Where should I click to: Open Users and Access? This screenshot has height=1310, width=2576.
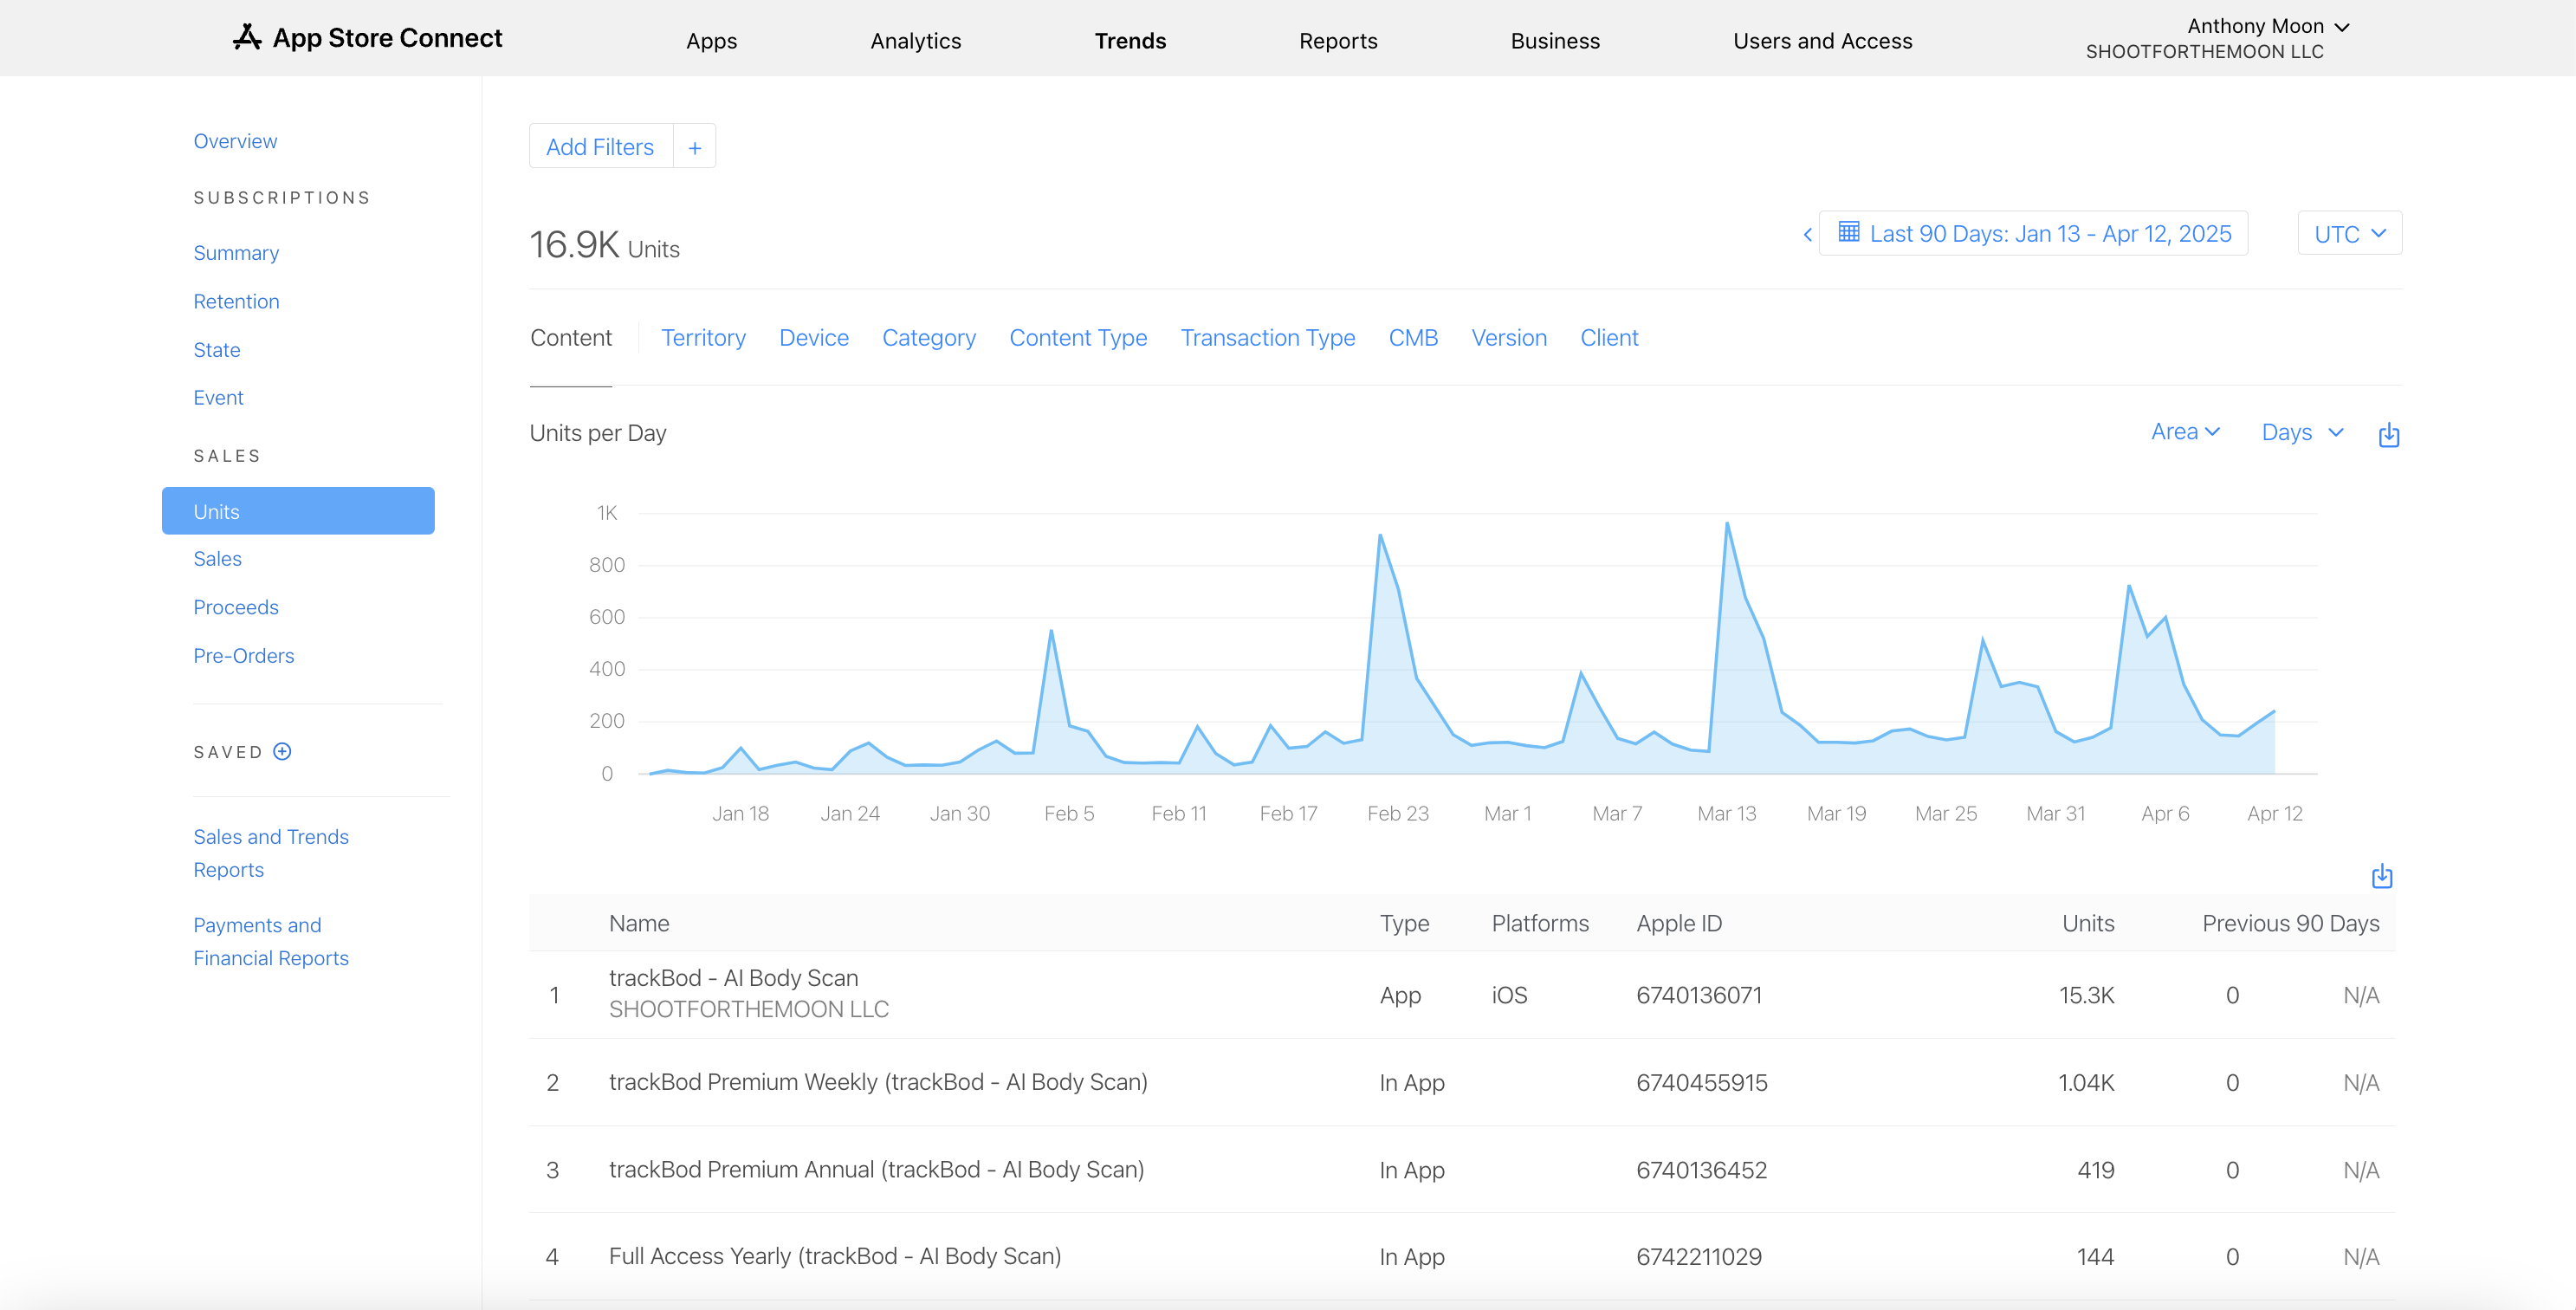pos(1822,41)
